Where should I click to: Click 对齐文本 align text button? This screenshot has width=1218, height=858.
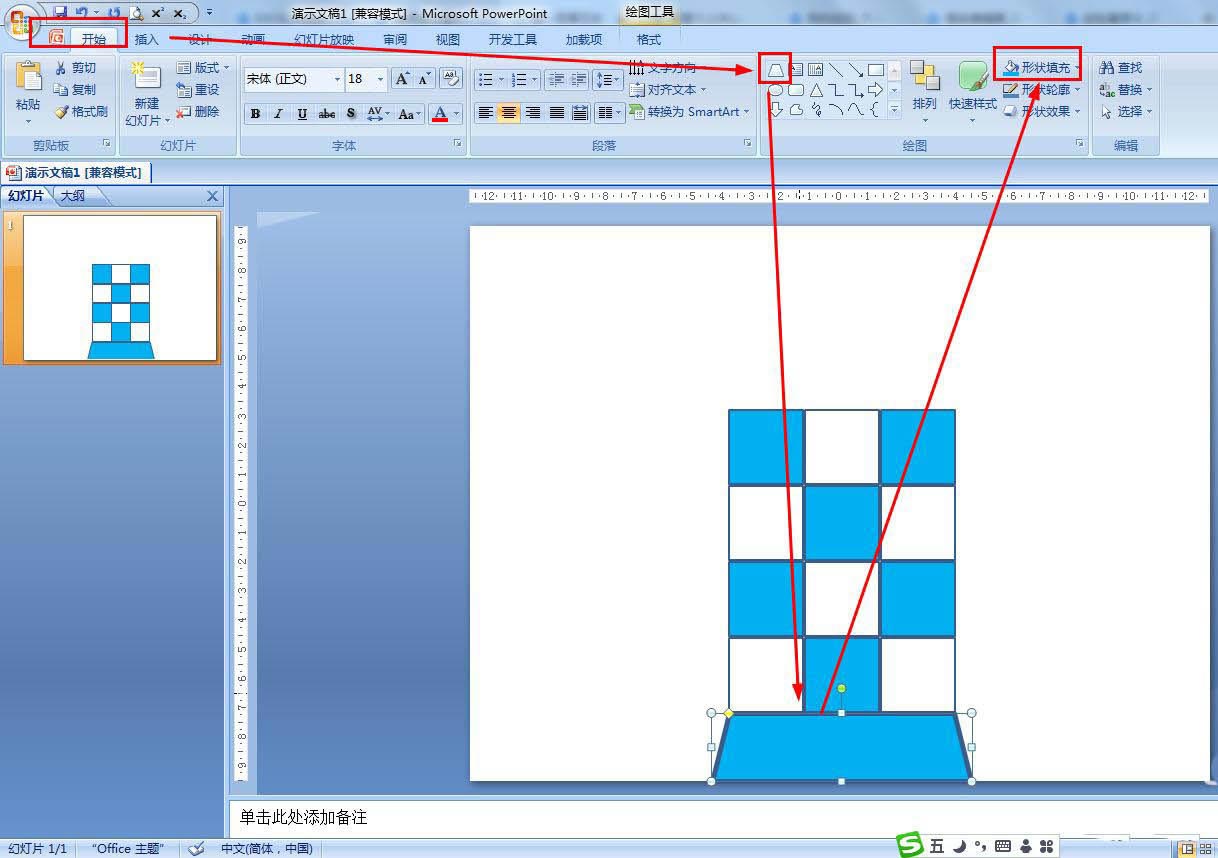[668, 89]
